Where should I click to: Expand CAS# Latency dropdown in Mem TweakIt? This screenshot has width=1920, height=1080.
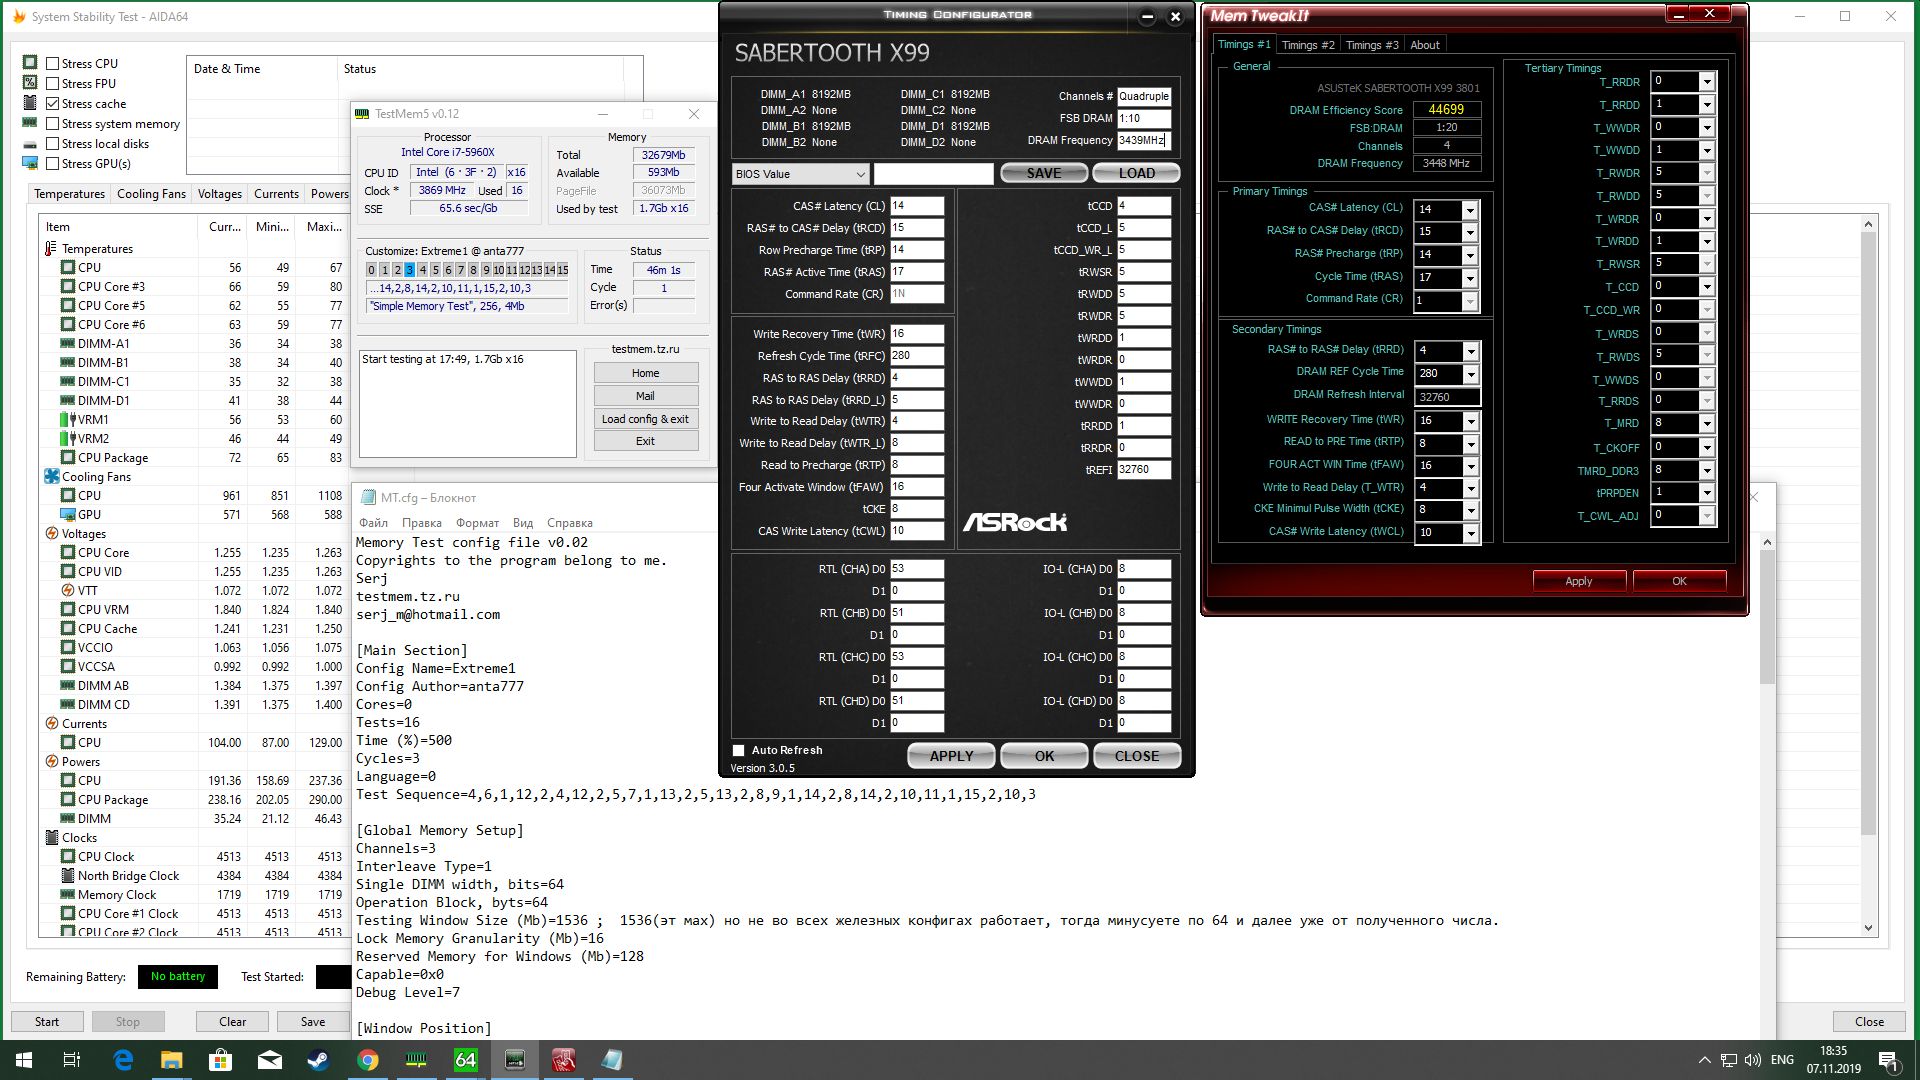(x=1469, y=210)
